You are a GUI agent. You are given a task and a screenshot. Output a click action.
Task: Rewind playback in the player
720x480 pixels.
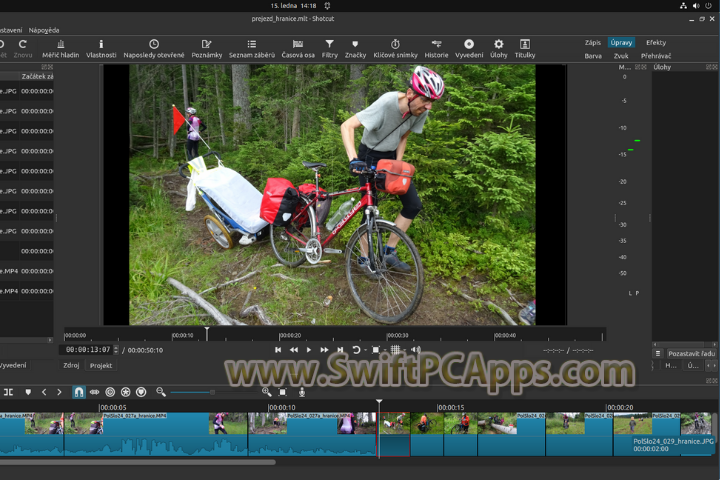coord(294,350)
